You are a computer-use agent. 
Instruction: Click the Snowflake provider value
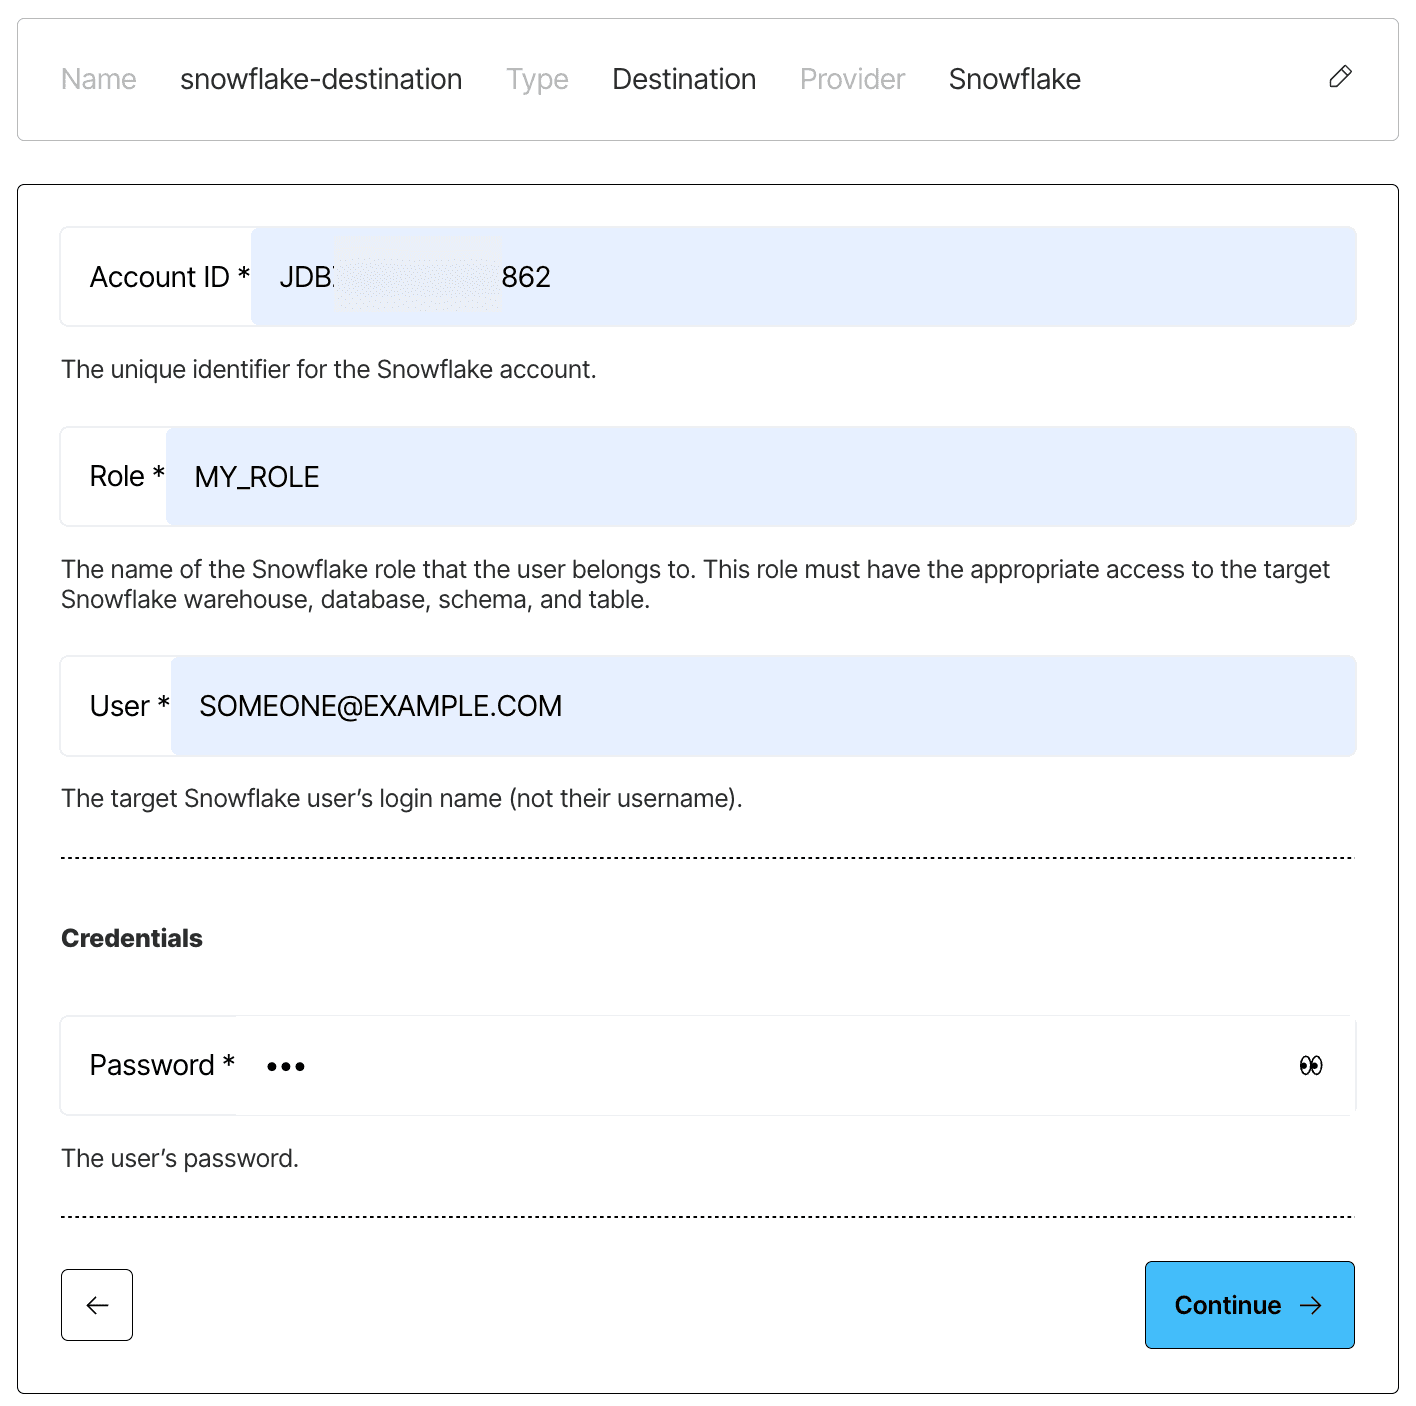1014,79
